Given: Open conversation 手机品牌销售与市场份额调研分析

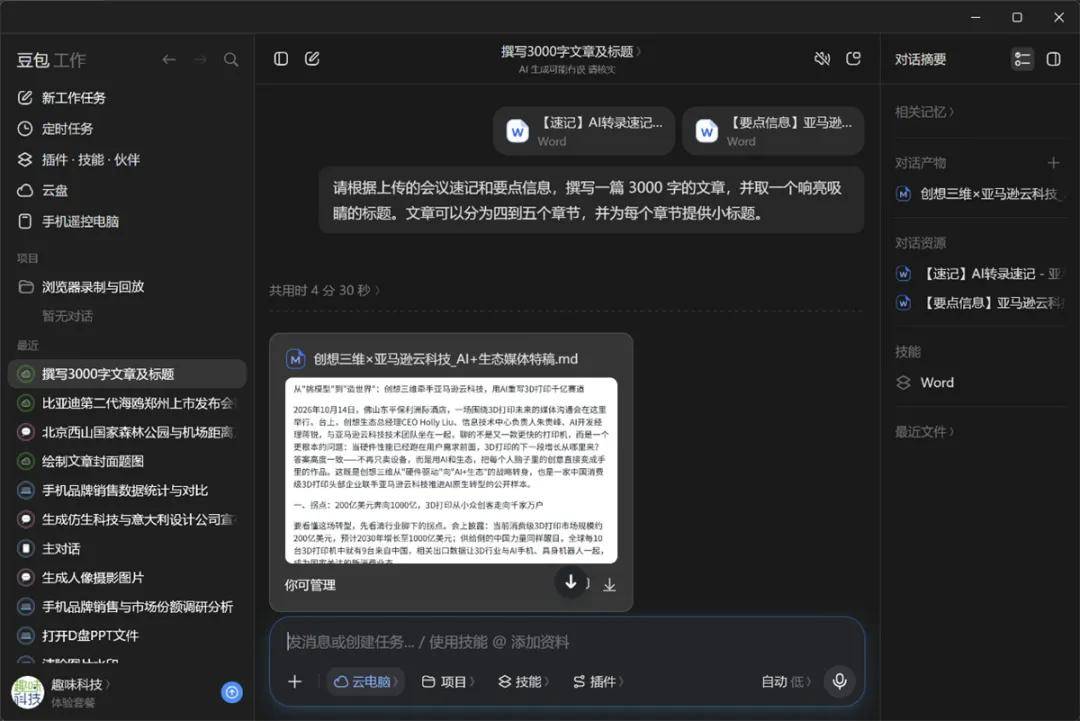Looking at the screenshot, I should click(x=127, y=607).
